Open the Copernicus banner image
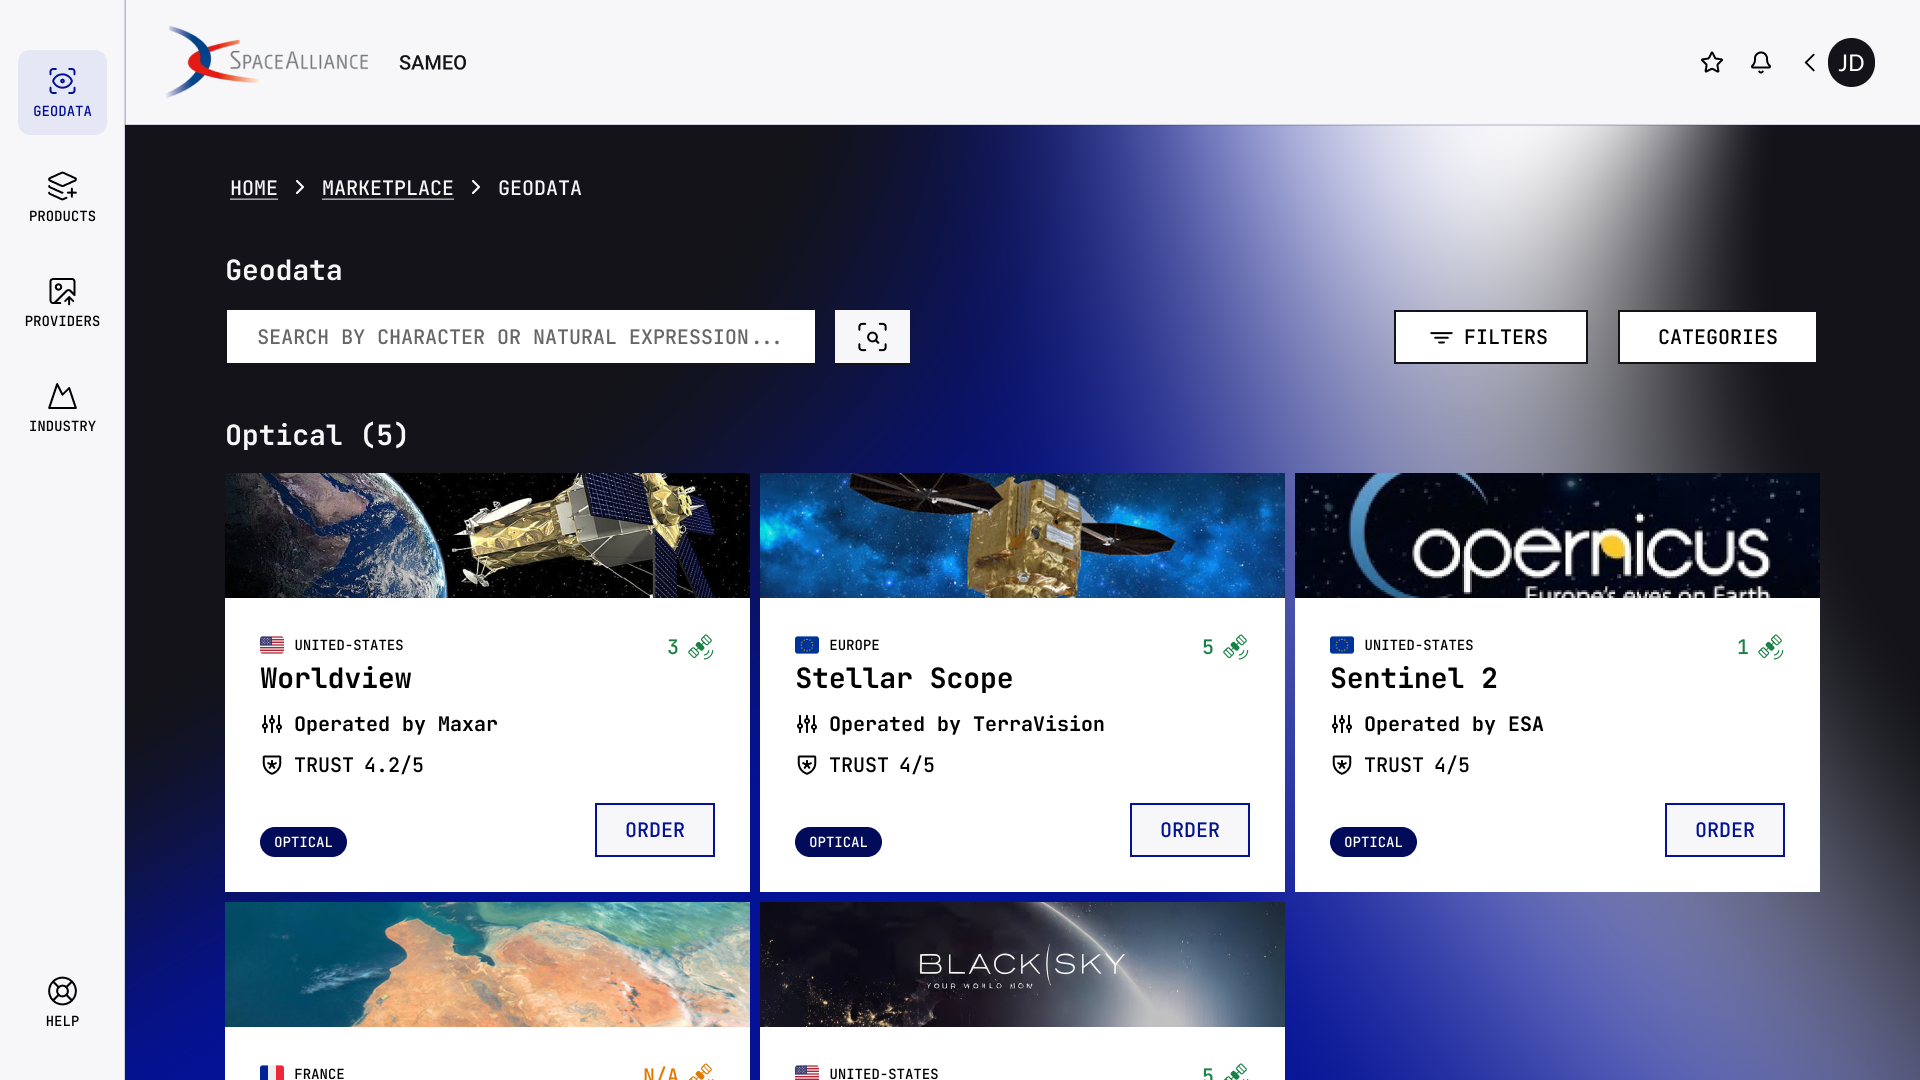The height and width of the screenshot is (1080, 1920). (1557, 536)
